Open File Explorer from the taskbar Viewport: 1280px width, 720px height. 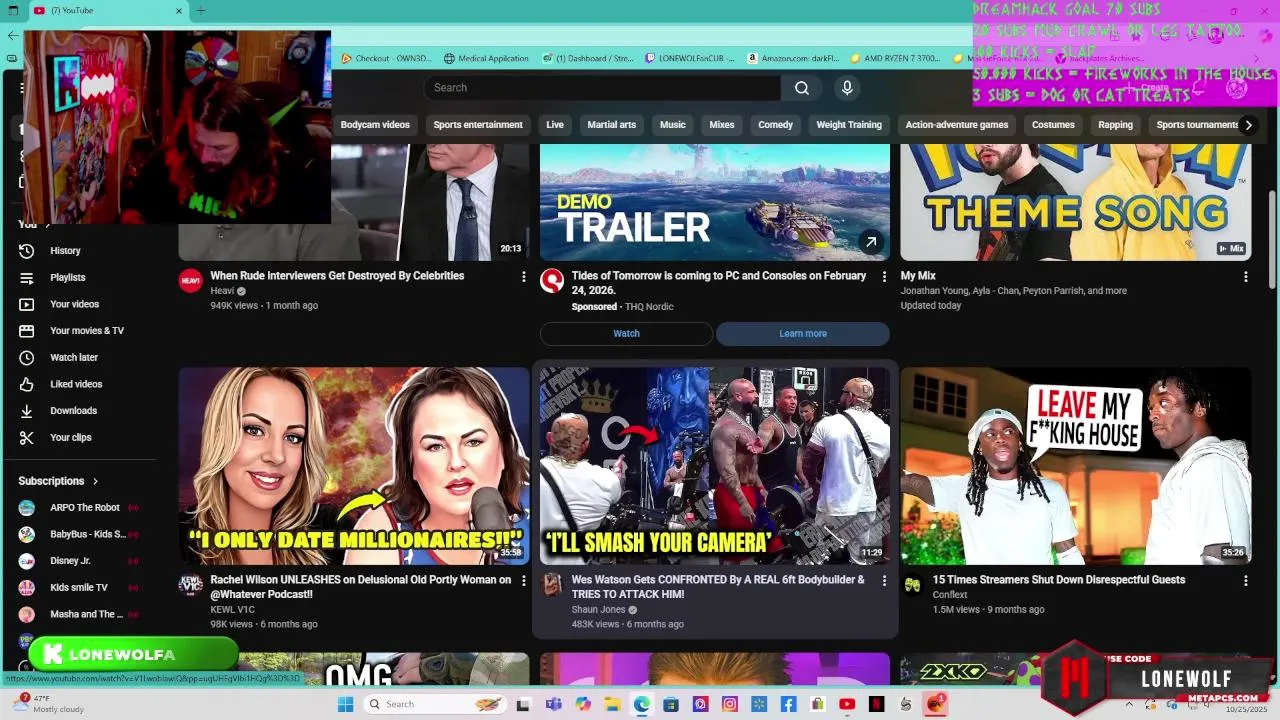click(612, 704)
